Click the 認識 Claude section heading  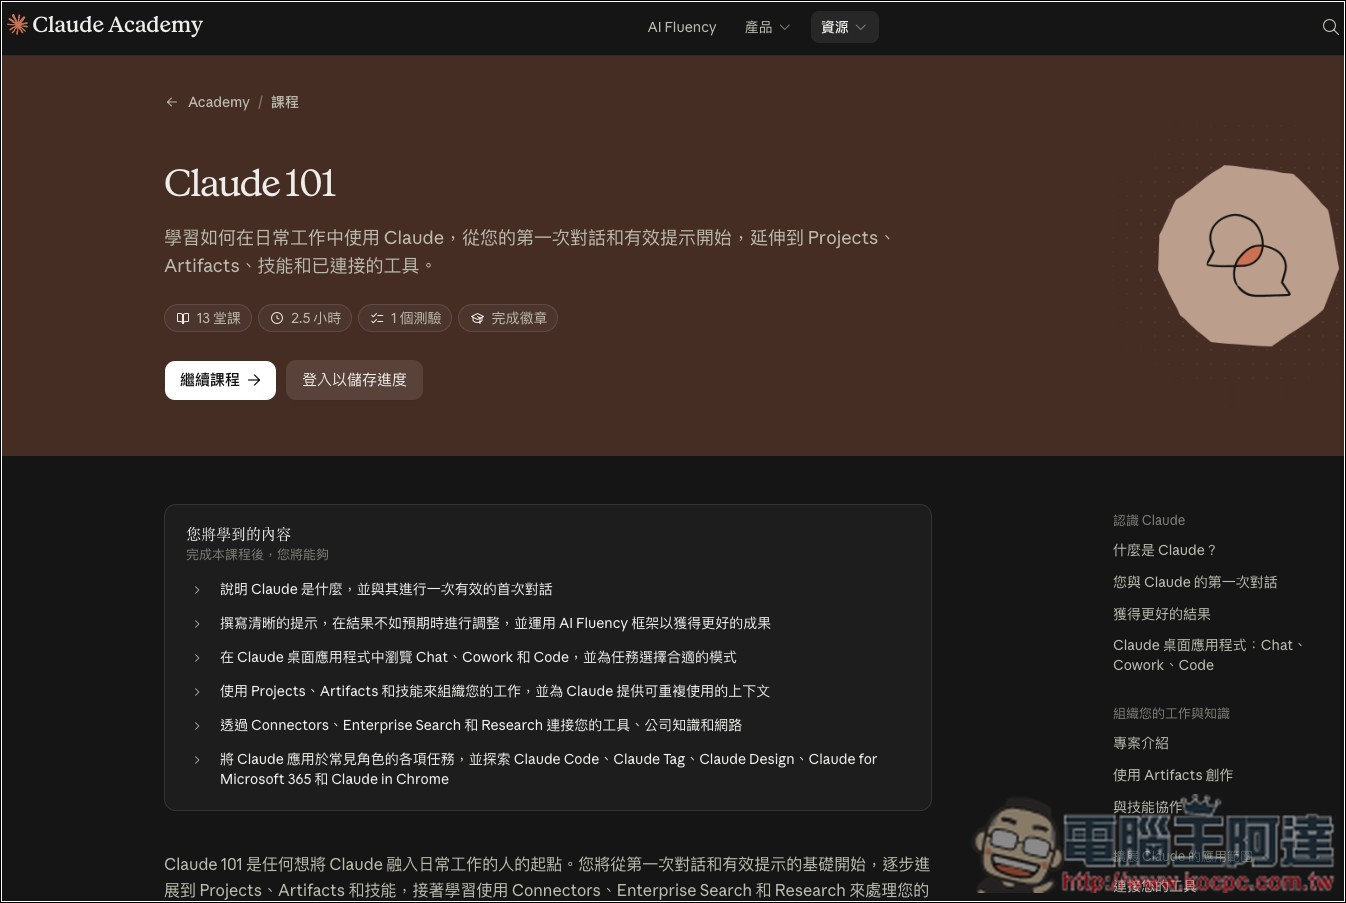pyautogui.click(x=1149, y=520)
